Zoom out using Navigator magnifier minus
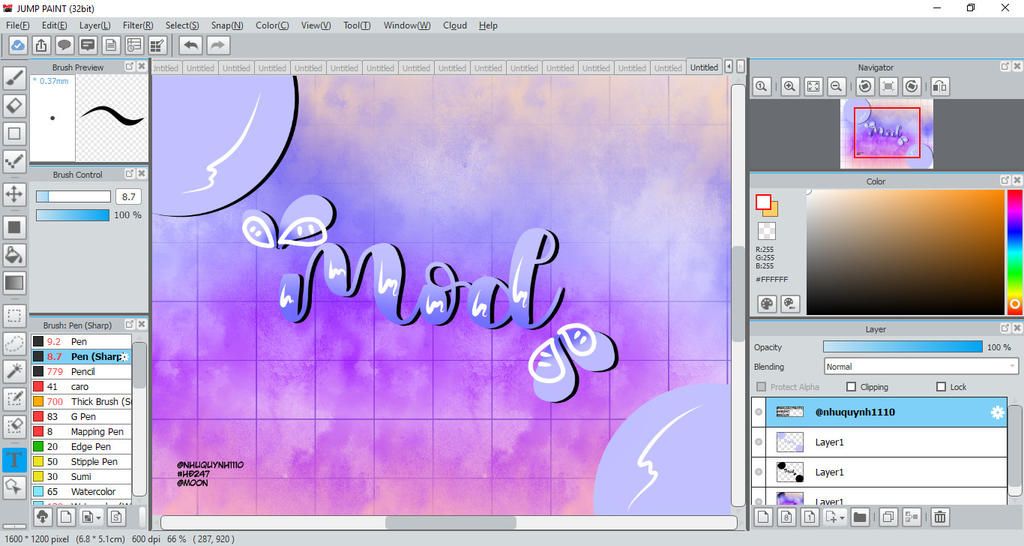 click(836, 86)
